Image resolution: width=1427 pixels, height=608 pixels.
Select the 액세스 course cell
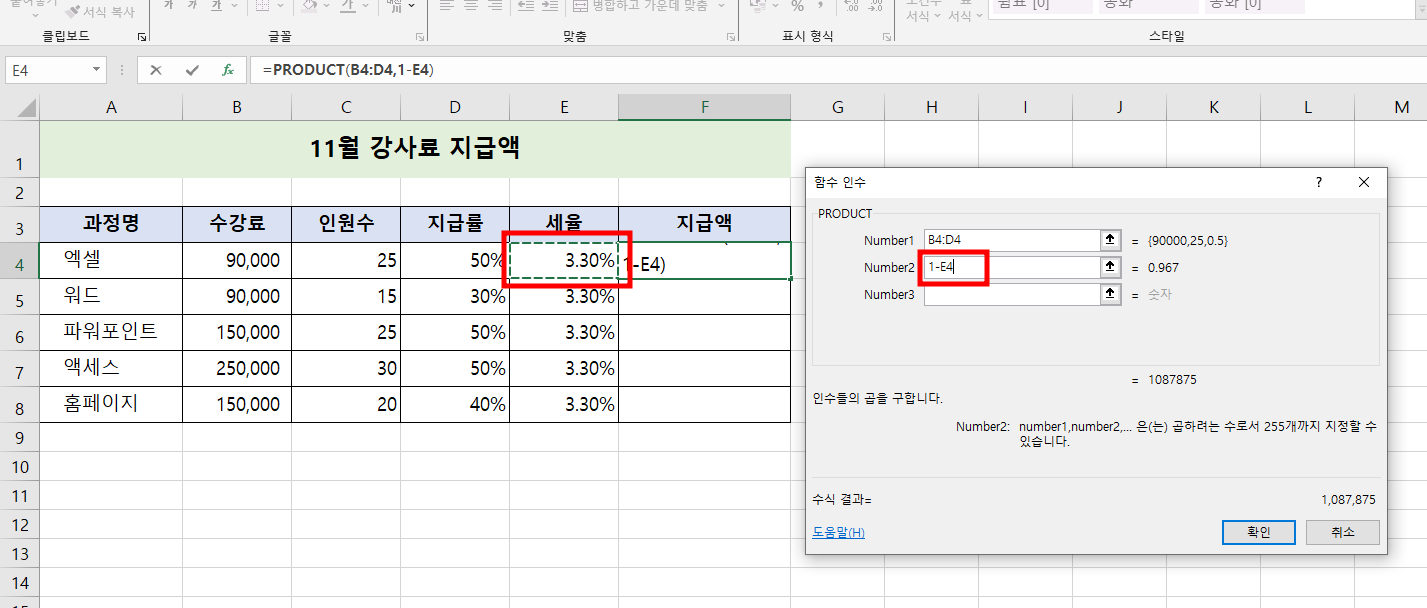tap(111, 368)
